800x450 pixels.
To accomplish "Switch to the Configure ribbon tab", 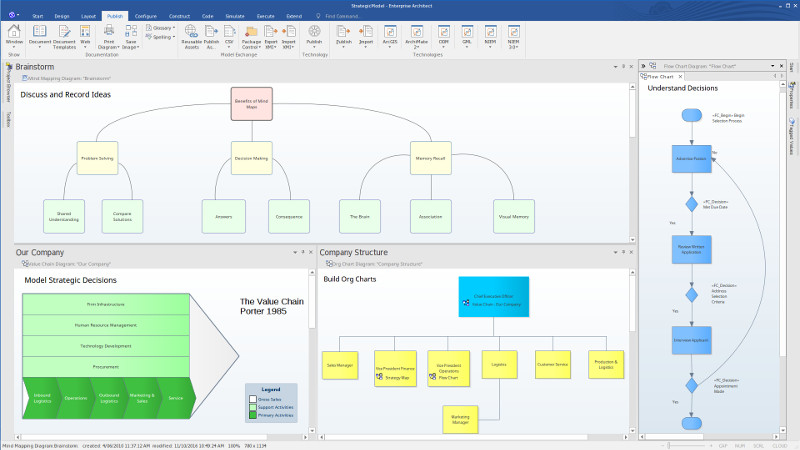I will 146,17.
